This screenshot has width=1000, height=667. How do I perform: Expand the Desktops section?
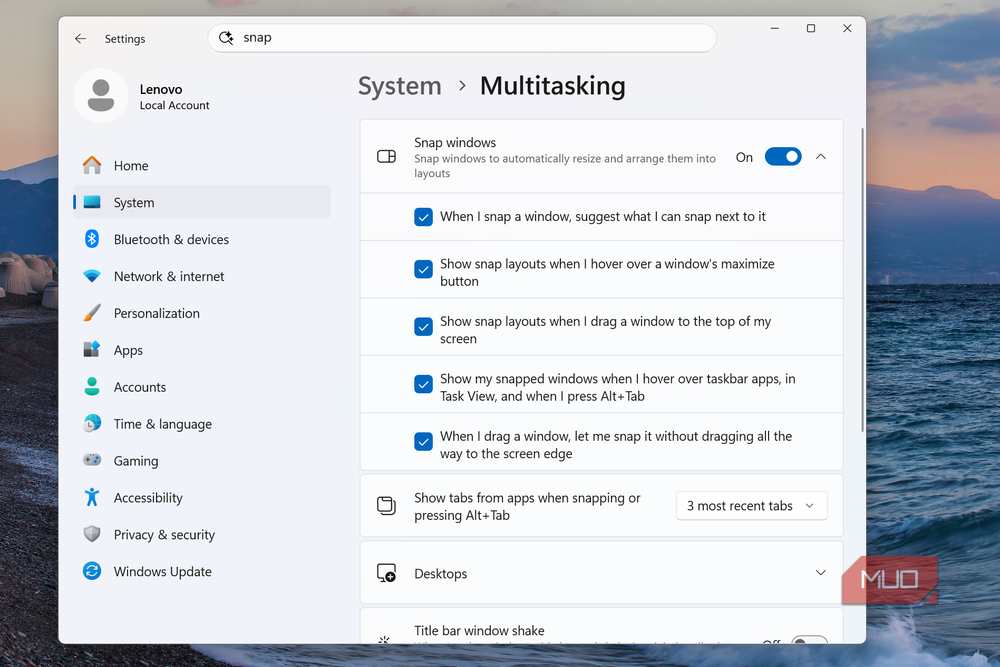821,573
